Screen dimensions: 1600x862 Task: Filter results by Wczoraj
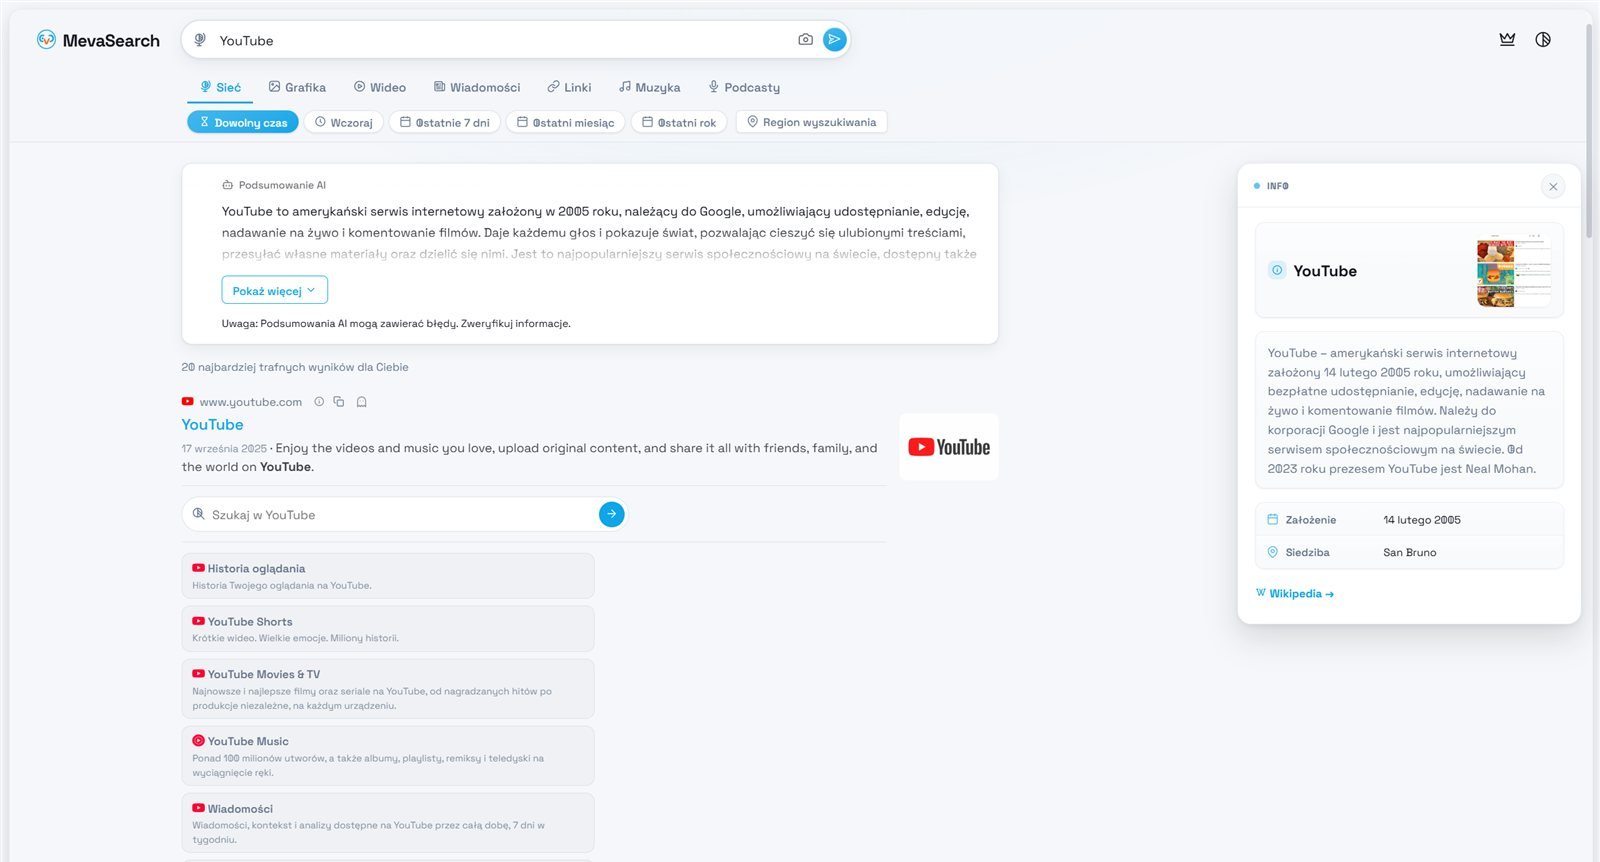click(344, 122)
